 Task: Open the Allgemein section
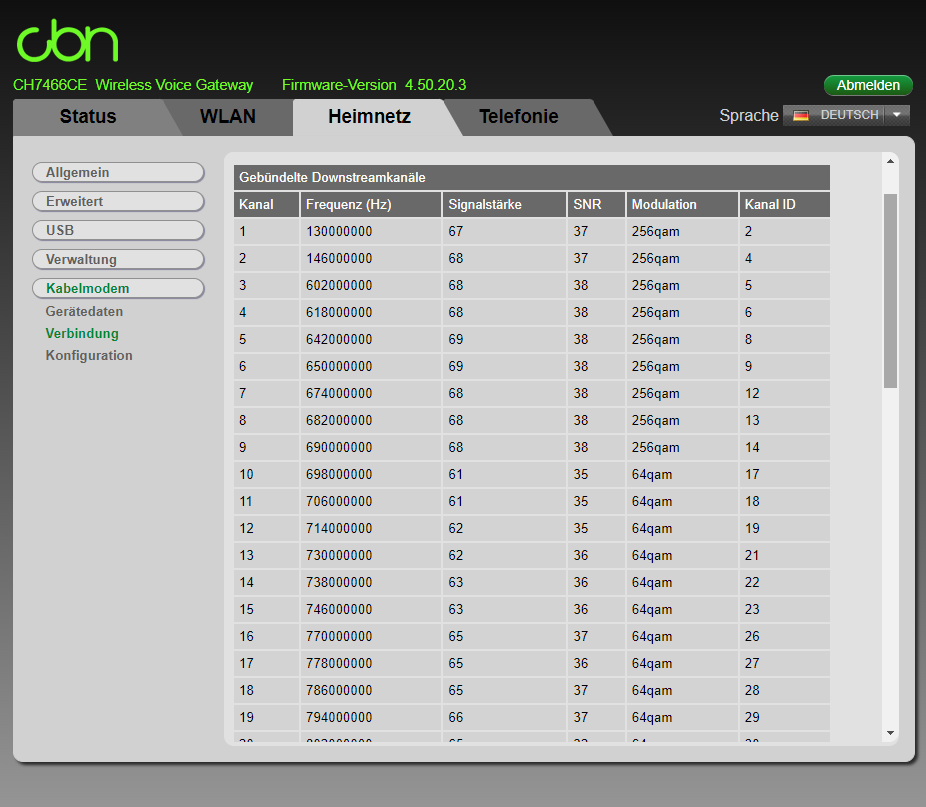coord(118,173)
